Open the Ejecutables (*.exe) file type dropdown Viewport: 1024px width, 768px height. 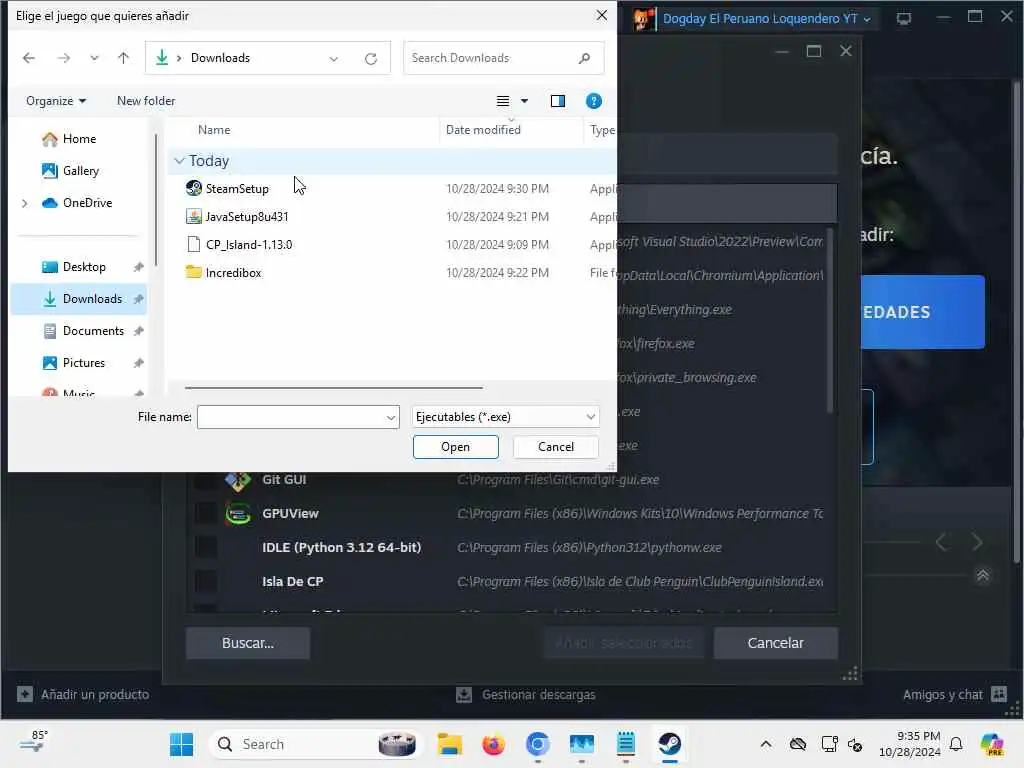(505, 417)
